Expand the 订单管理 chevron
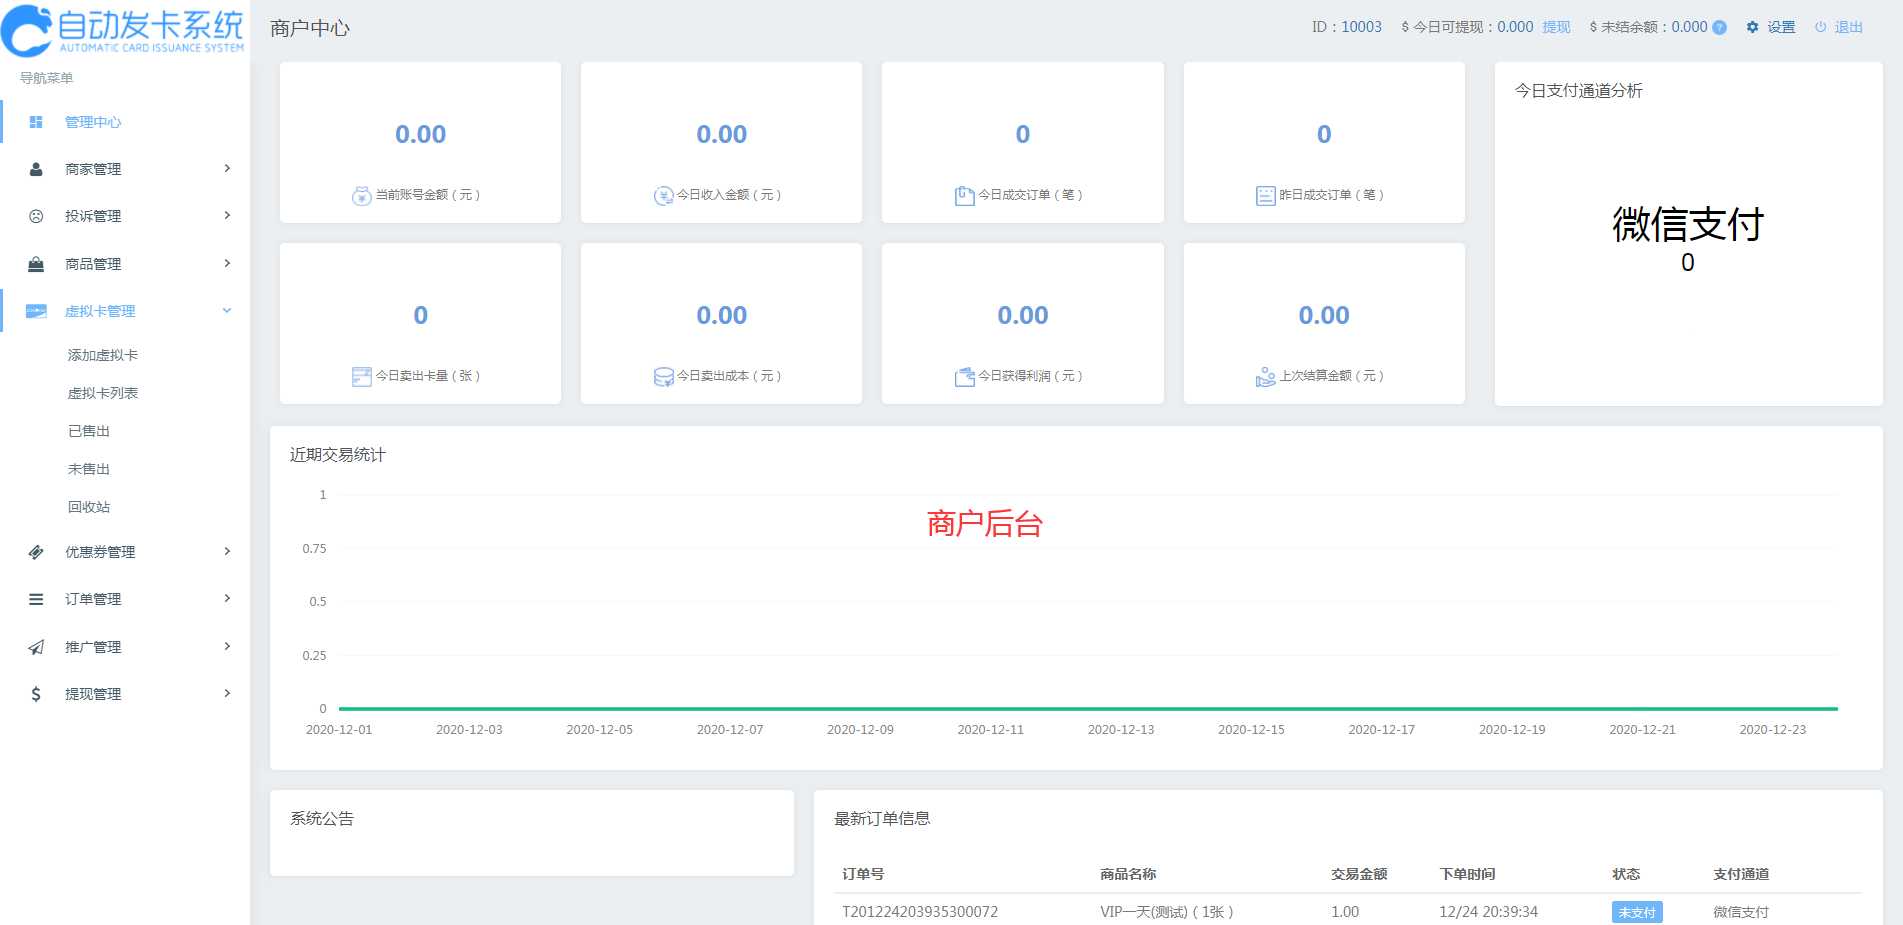This screenshot has height=925, width=1903. [227, 598]
